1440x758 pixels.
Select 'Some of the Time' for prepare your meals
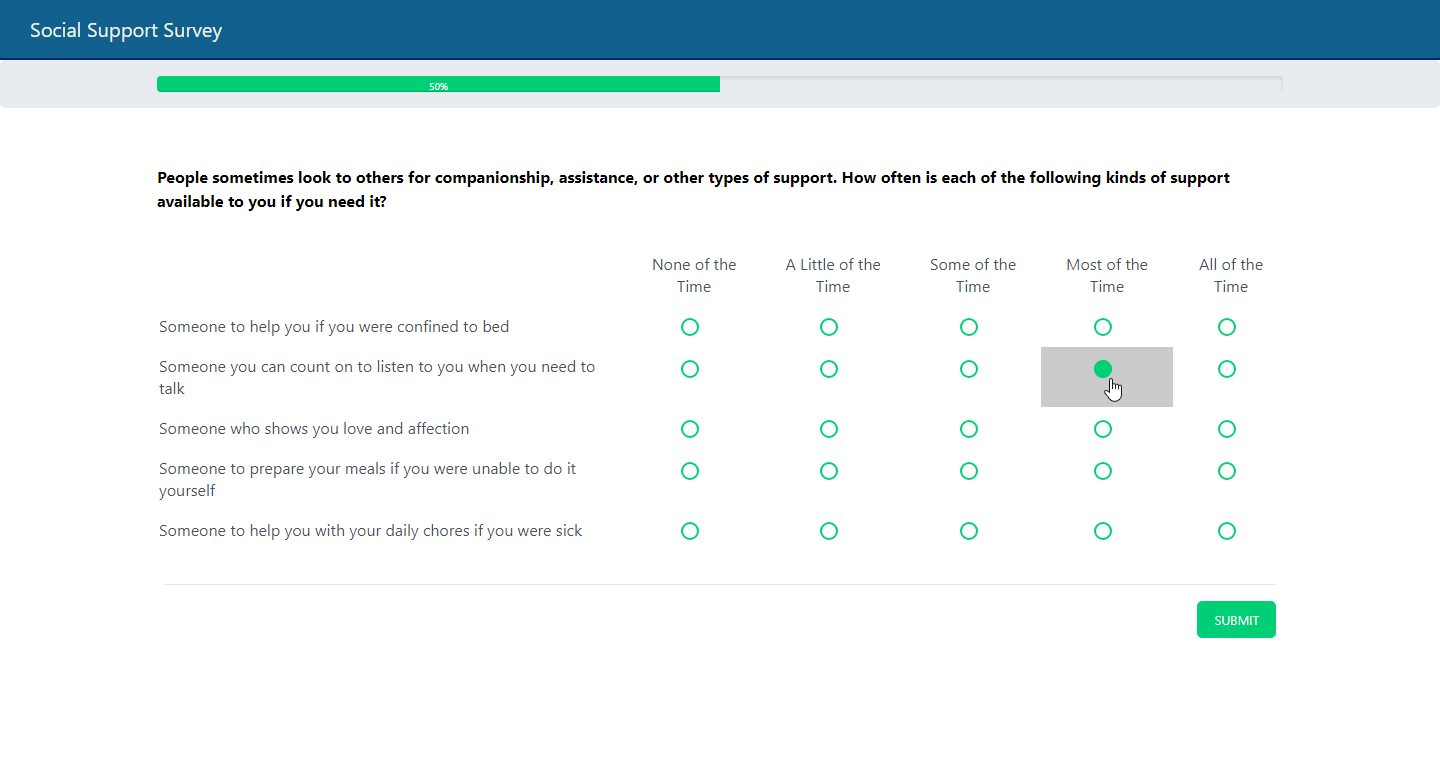968,471
